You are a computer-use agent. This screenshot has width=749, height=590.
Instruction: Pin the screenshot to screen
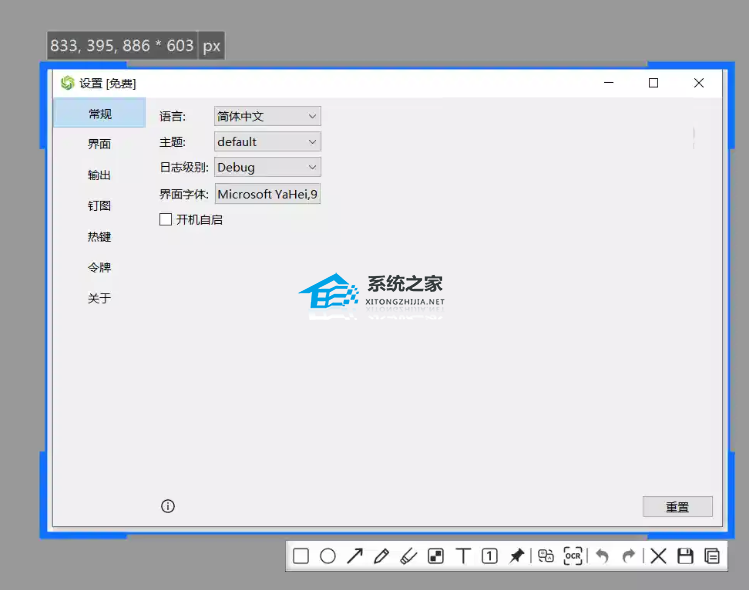[x=516, y=557]
